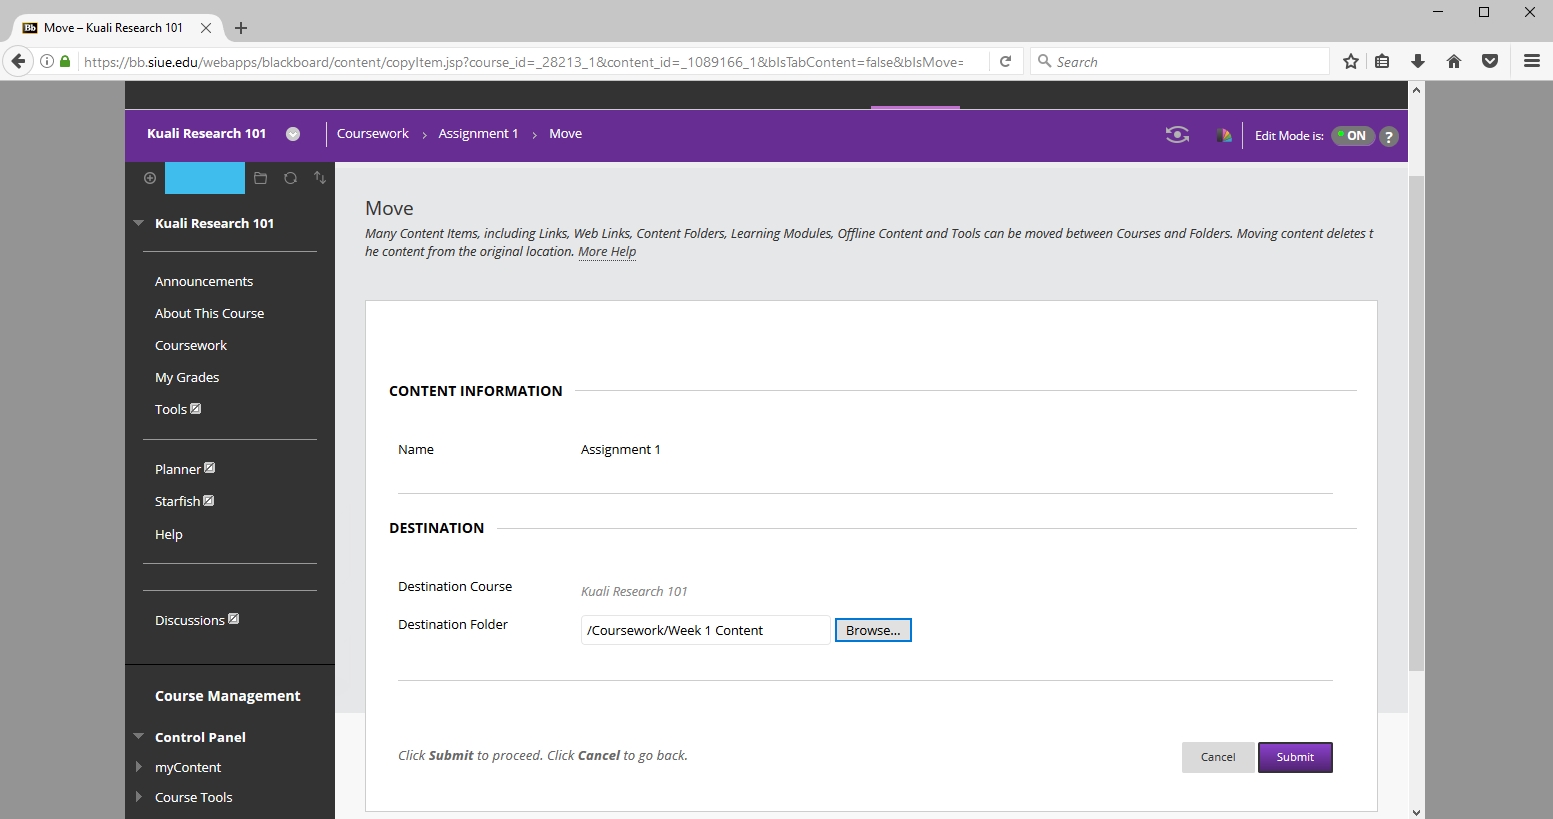Open dropdown next to Kuali Research 101 title
1553x819 pixels.
point(293,134)
